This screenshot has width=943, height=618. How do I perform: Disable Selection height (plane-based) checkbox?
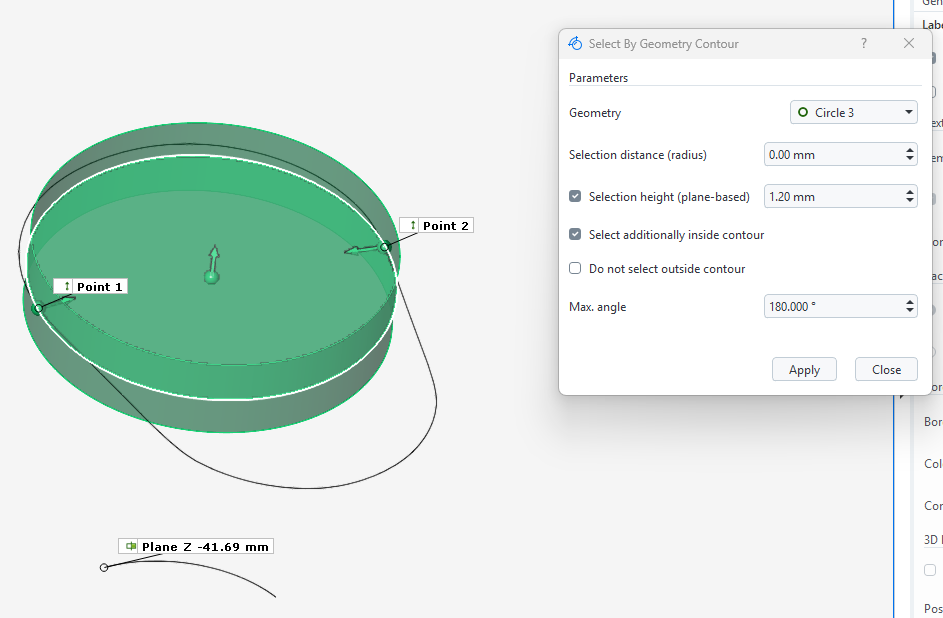pyautogui.click(x=575, y=197)
